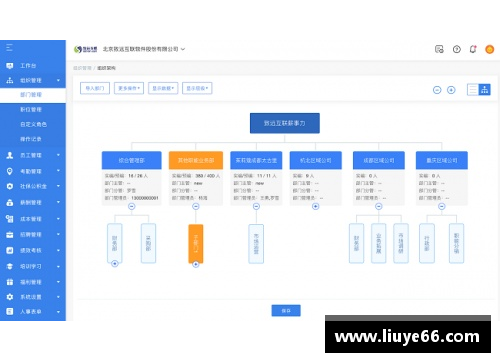
Task: Expand the 考勤管理 menu arrow
Action: 58,171
